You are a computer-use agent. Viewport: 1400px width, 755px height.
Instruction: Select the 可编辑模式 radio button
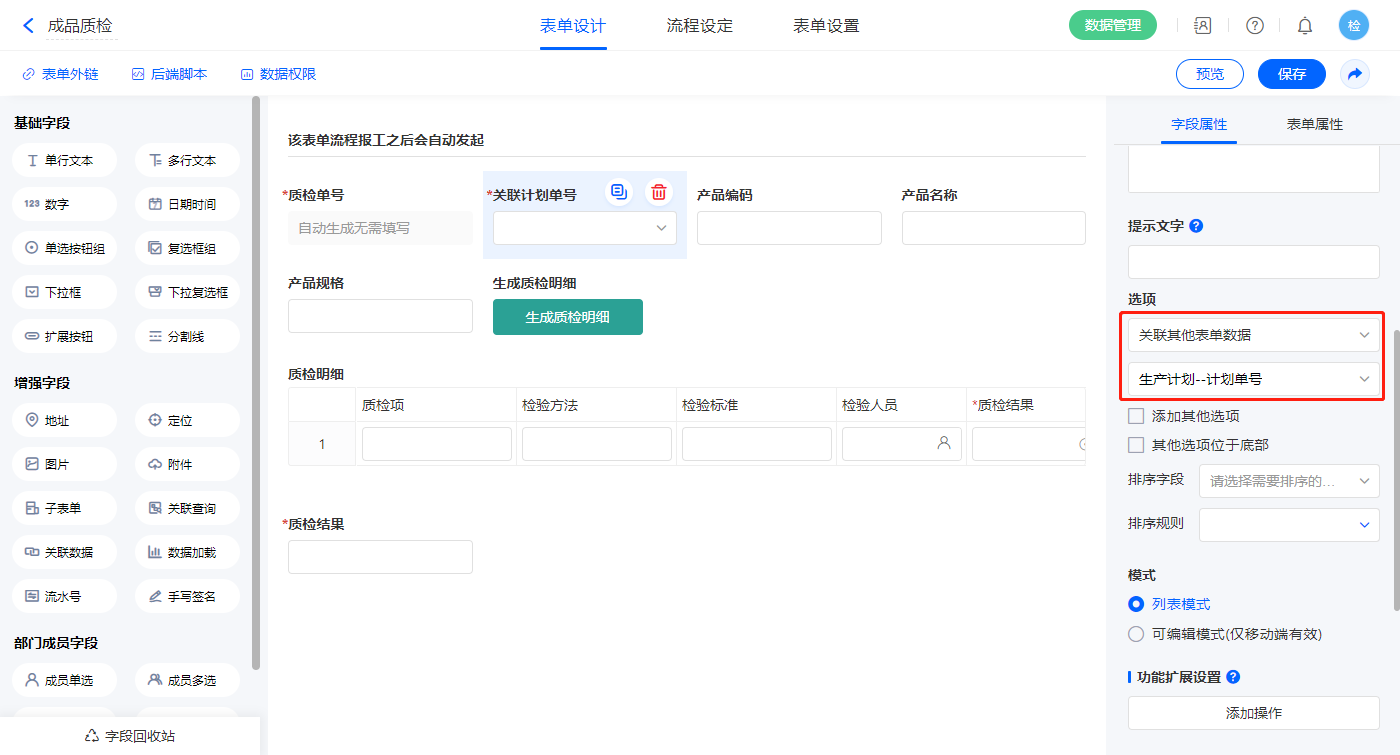(1136, 634)
